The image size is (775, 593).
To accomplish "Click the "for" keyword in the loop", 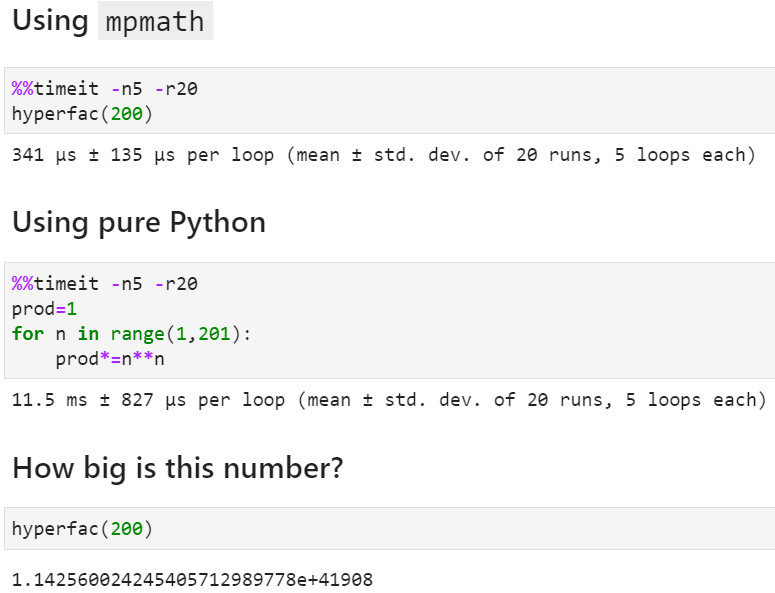I will (28, 334).
